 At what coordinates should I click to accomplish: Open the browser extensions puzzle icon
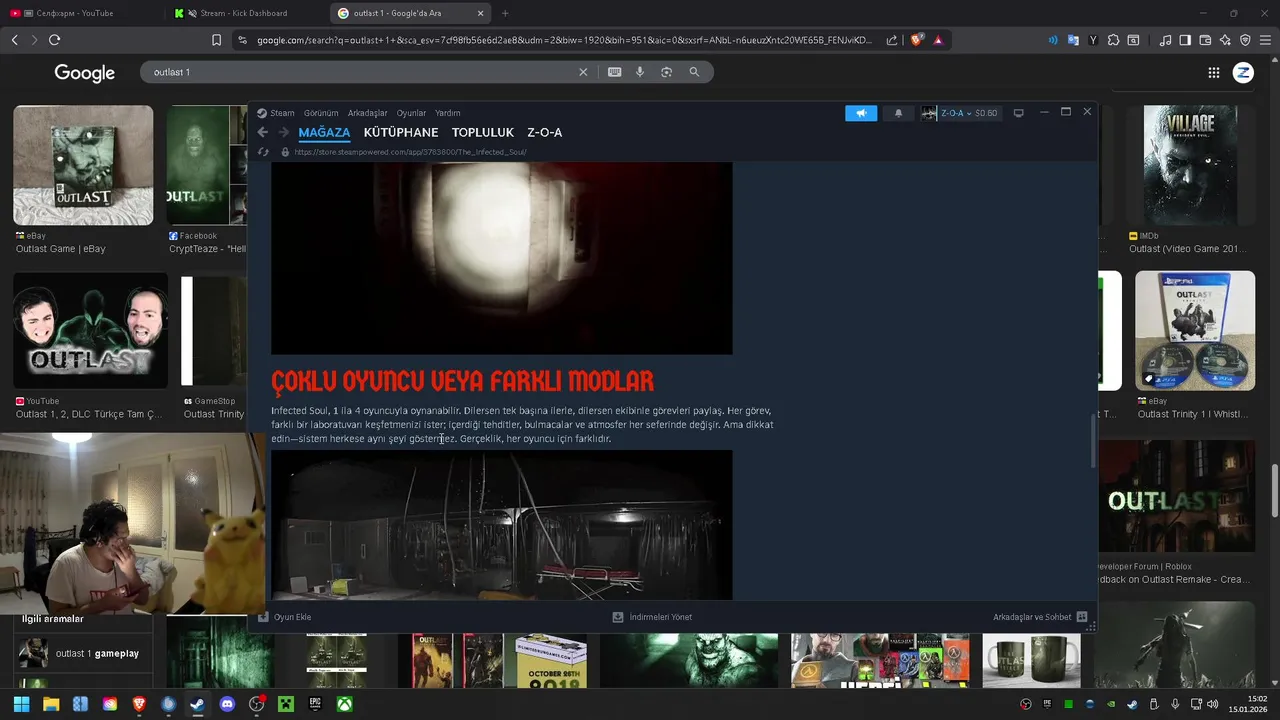1113,40
